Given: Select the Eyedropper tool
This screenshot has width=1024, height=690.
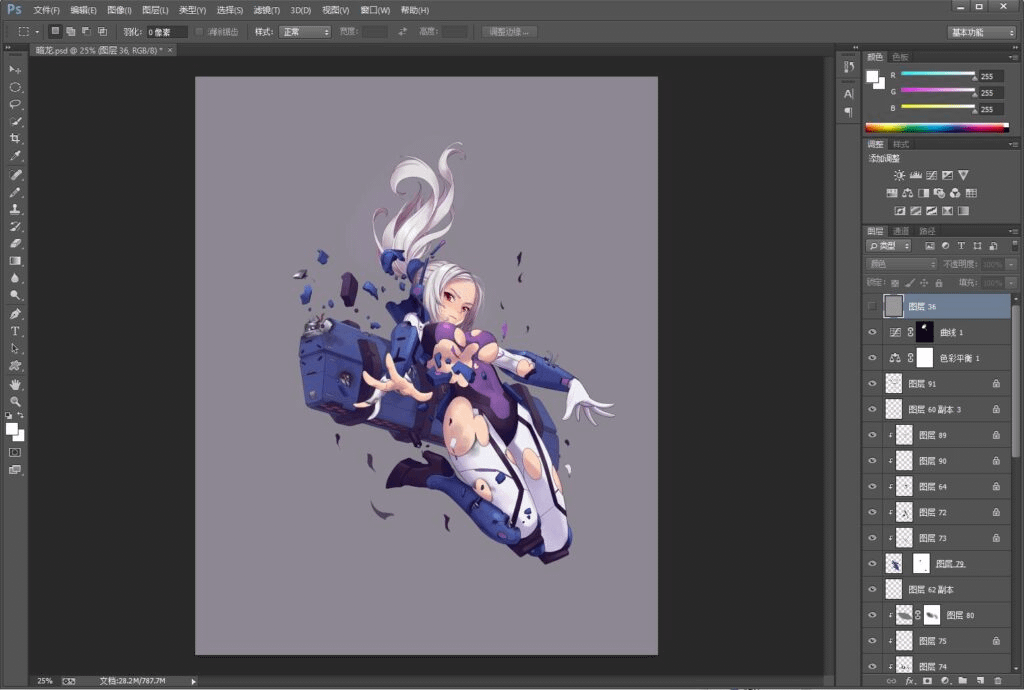Looking at the screenshot, I should (x=14, y=155).
